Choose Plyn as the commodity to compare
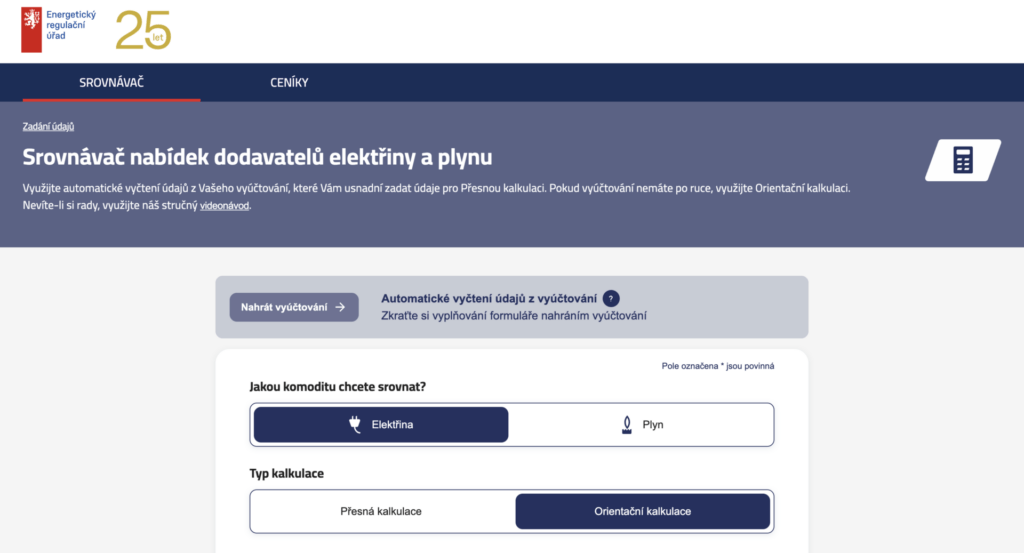The width and height of the screenshot is (1024, 553). pyautogui.click(x=642, y=425)
